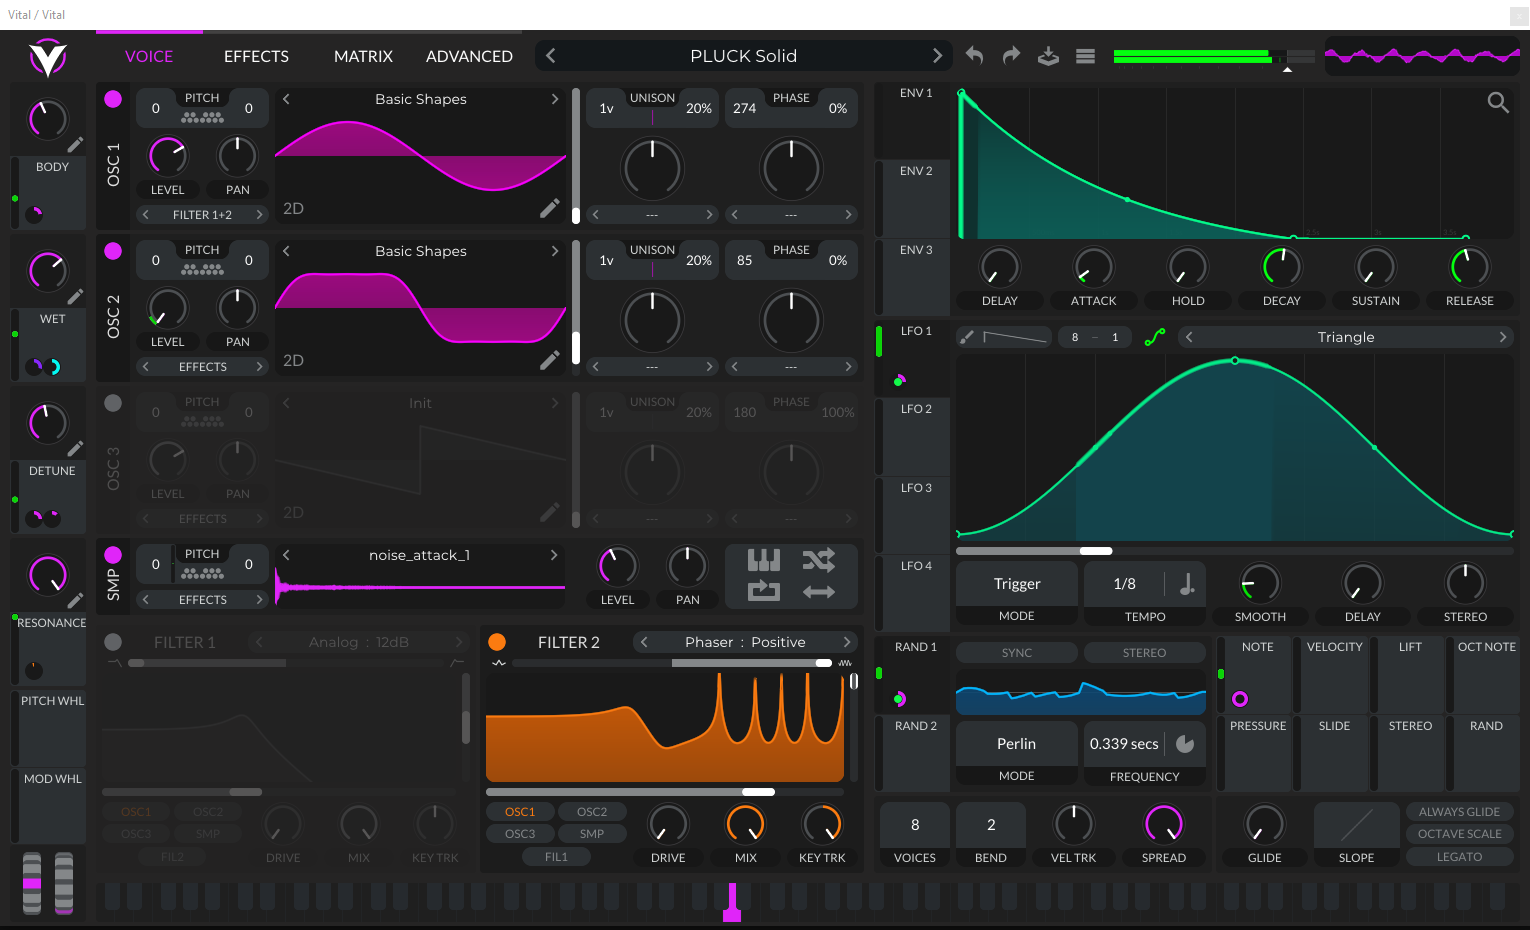Click the Filter 2 MIX knob
This screenshot has height=930, width=1530.
[745, 825]
